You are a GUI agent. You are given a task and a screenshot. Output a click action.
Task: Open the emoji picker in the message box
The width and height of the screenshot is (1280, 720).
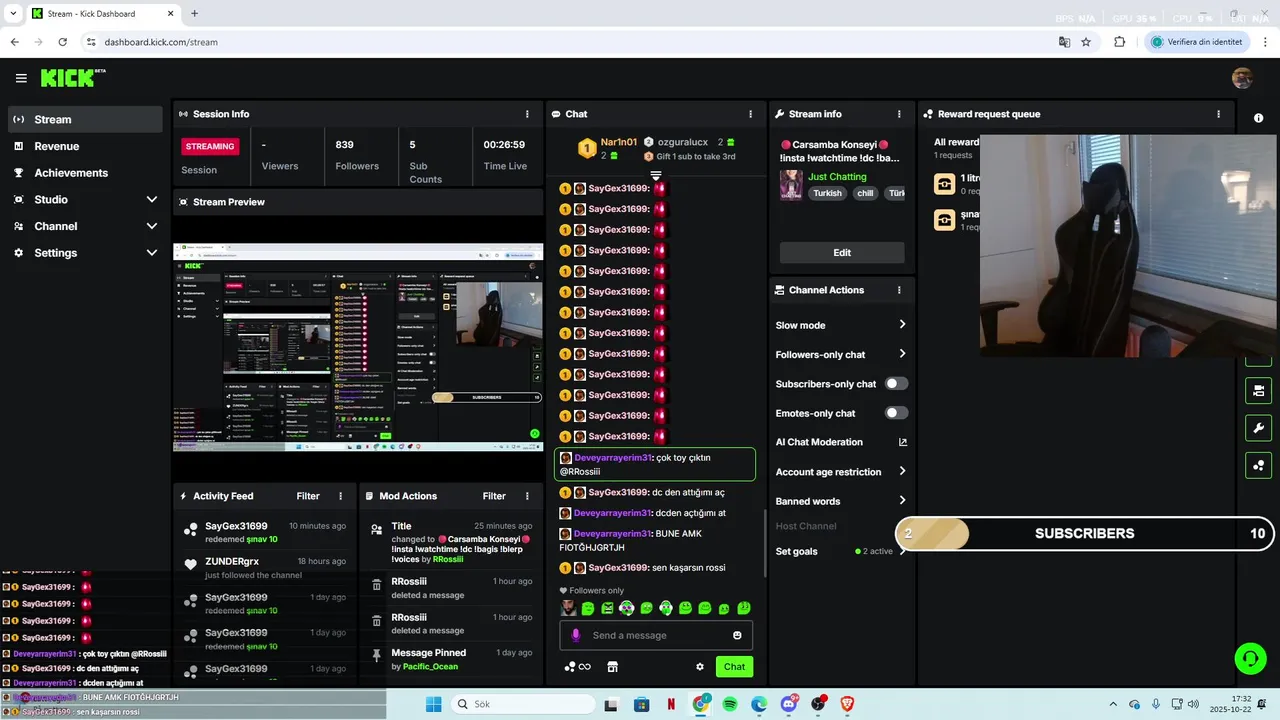[737, 635]
